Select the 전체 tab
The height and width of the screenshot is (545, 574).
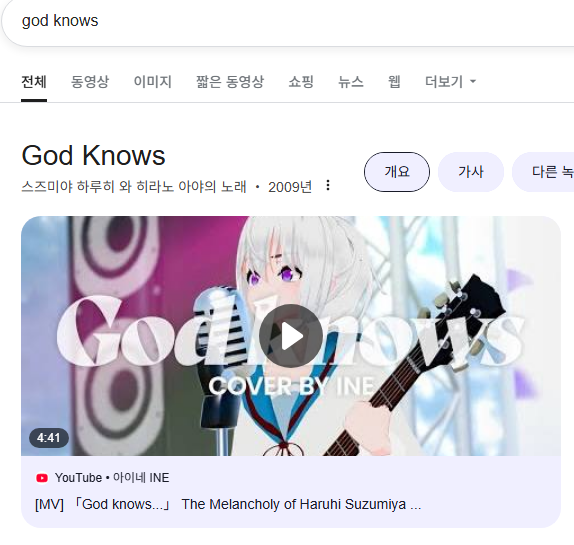tap(34, 81)
